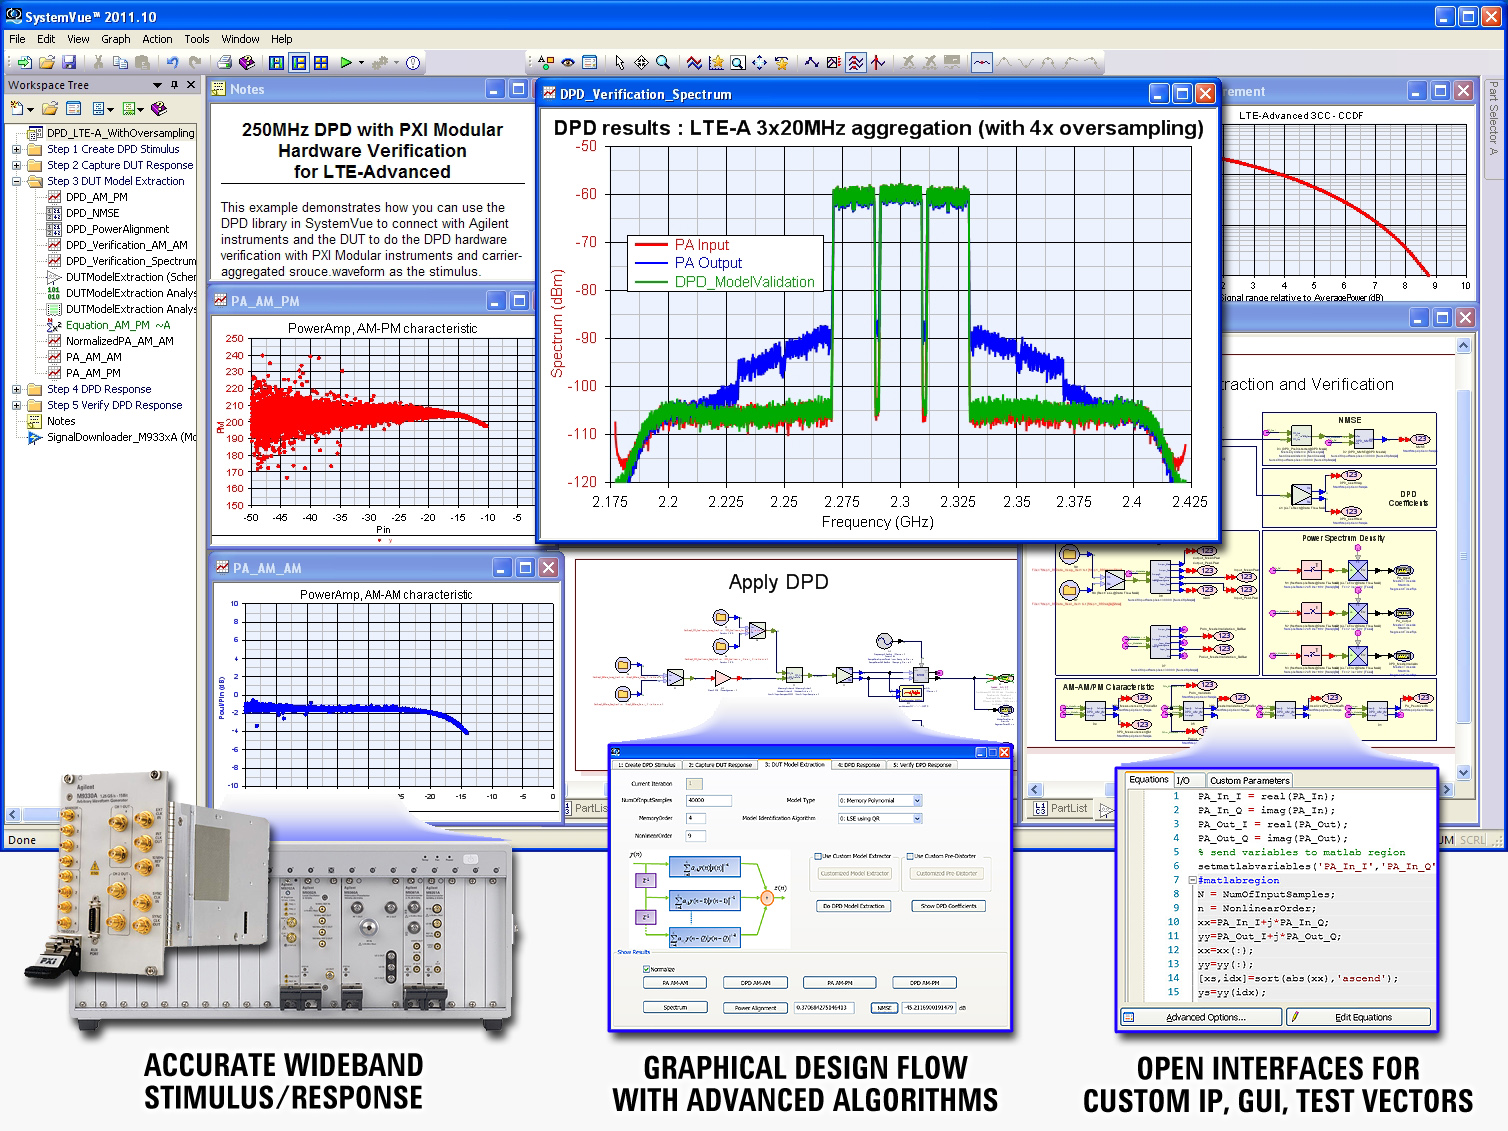
Task: Select the four-pane tile windows layout icon
Action: tap(321, 62)
